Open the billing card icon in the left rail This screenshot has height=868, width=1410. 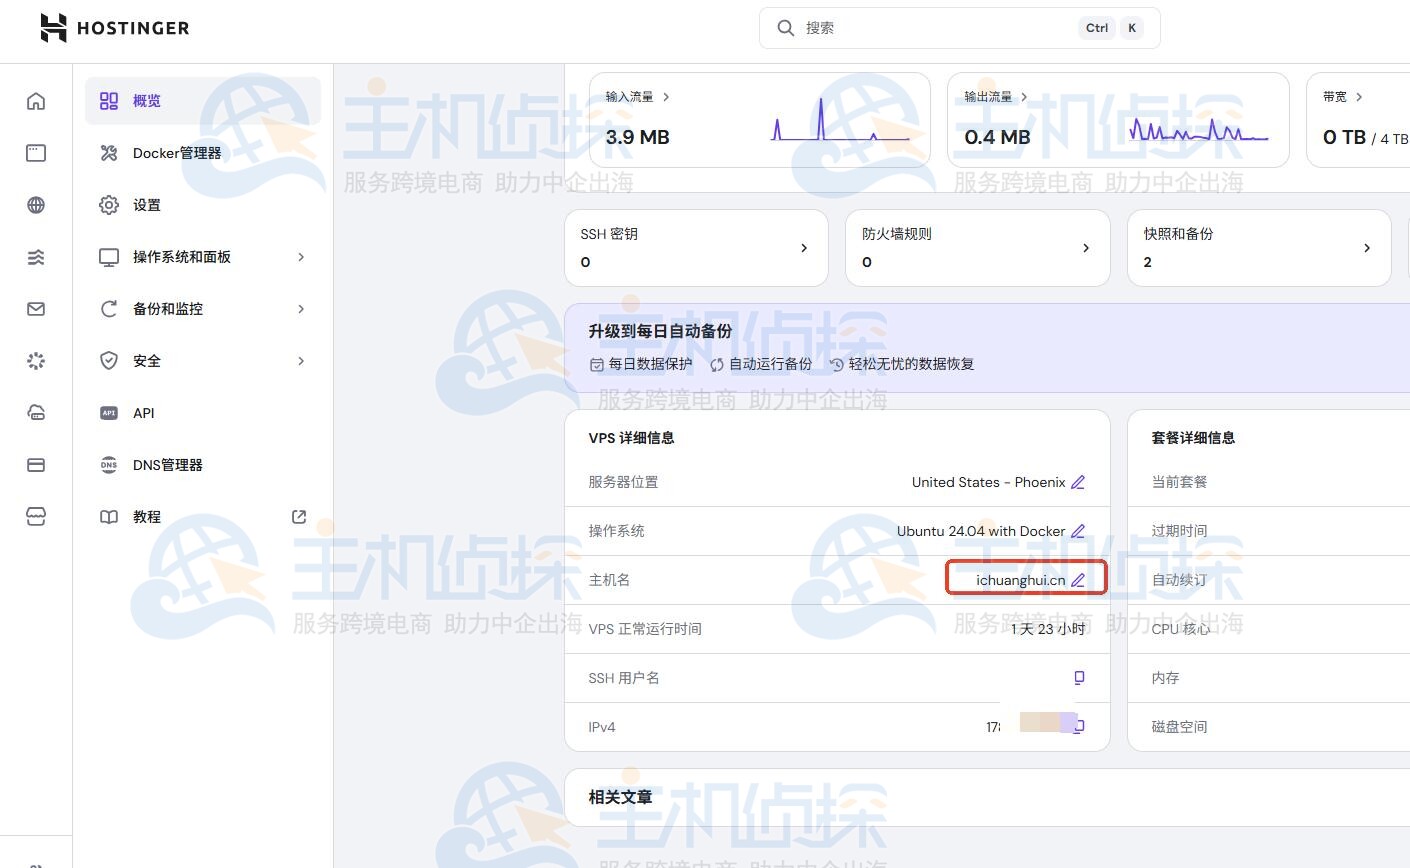35,464
